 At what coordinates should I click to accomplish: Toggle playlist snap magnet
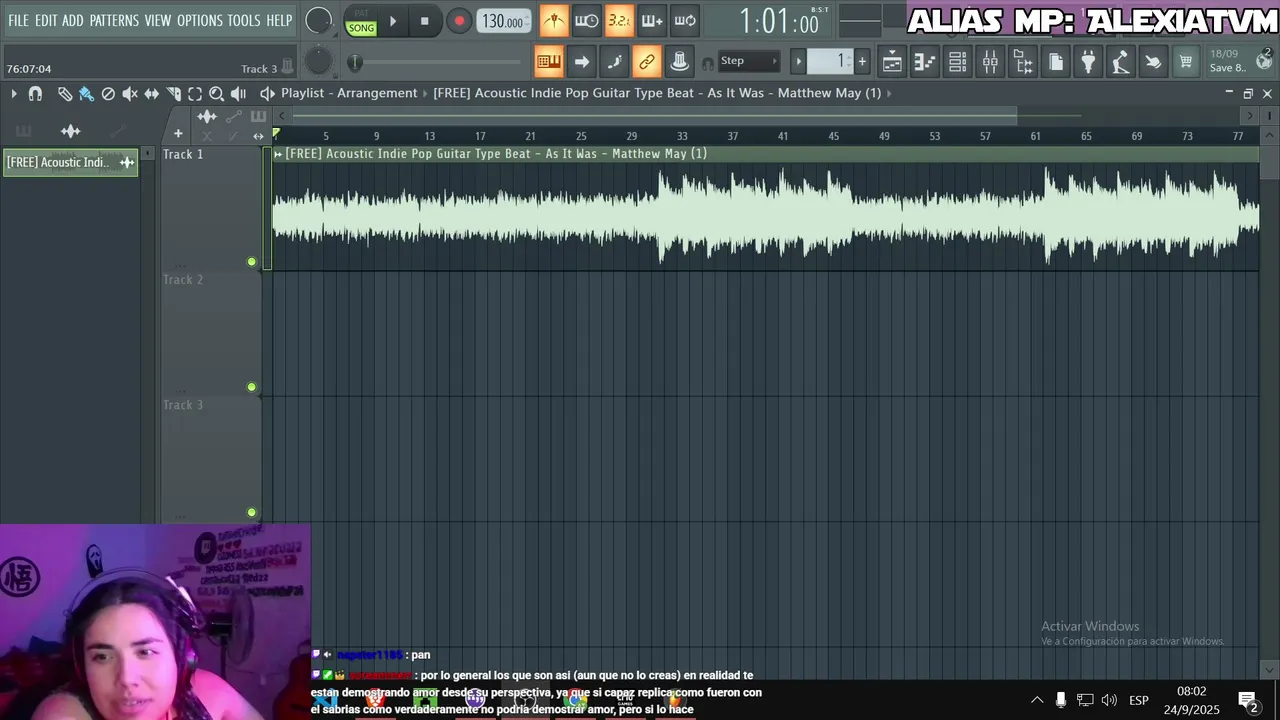tap(35, 93)
